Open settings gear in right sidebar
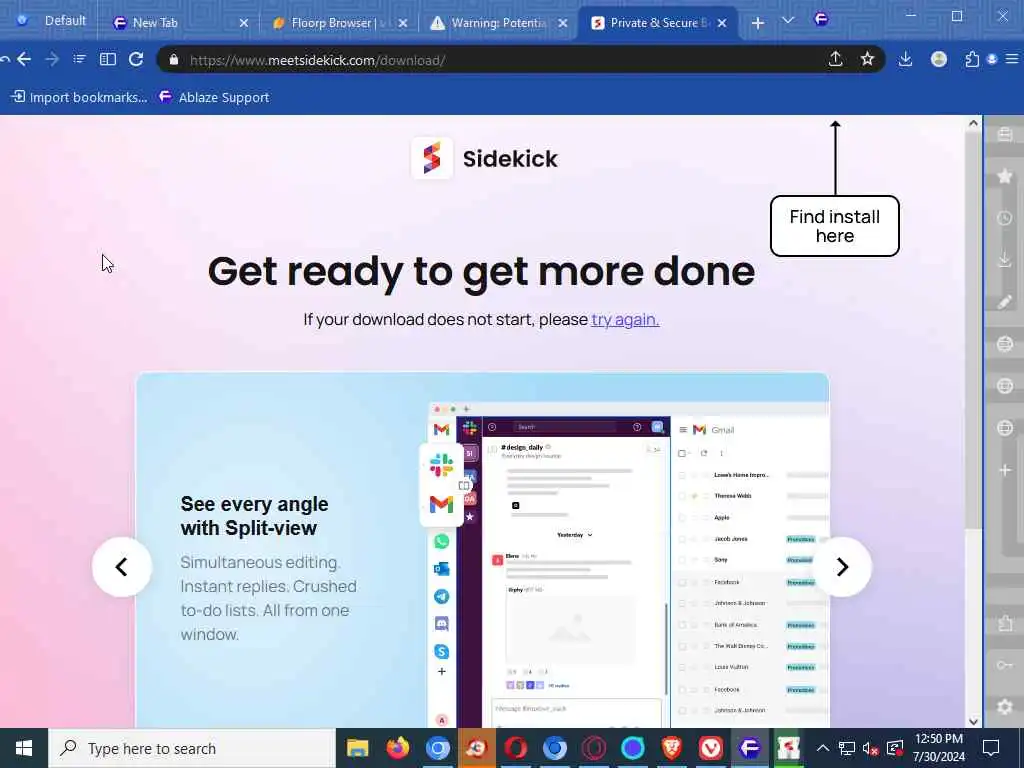 (x=1005, y=706)
